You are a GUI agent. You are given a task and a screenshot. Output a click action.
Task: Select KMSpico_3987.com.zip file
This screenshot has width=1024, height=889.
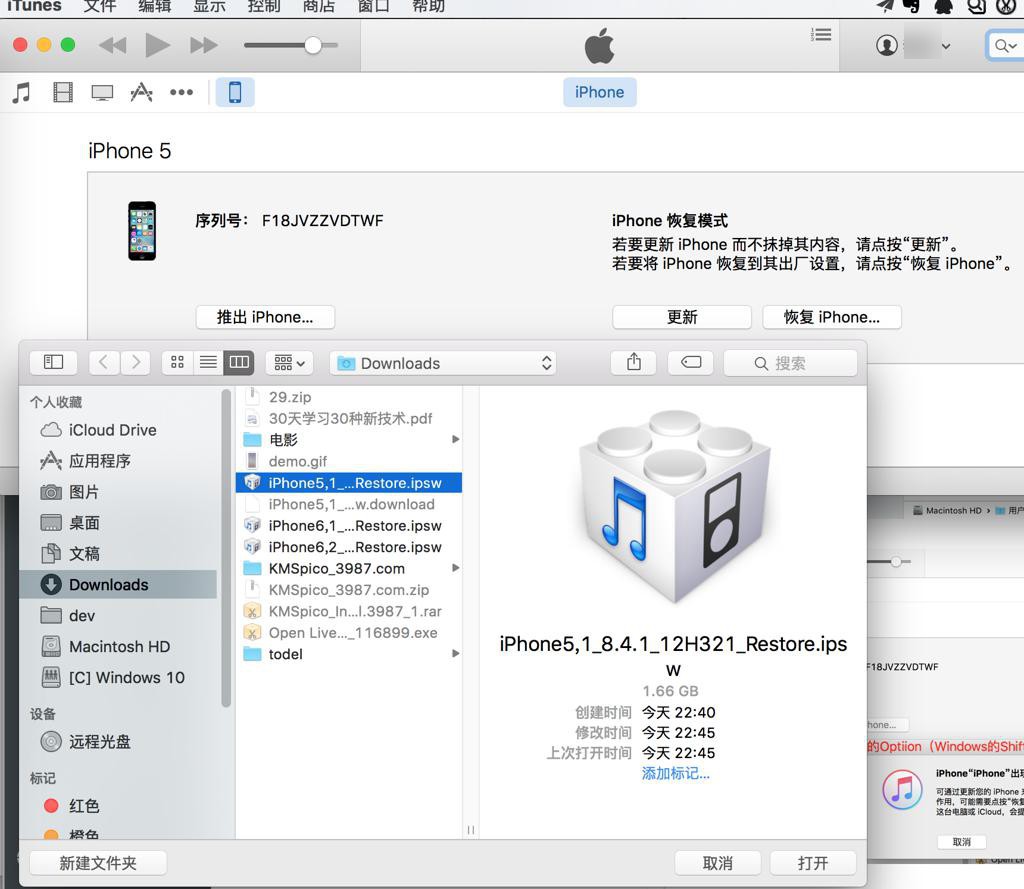tap(349, 590)
